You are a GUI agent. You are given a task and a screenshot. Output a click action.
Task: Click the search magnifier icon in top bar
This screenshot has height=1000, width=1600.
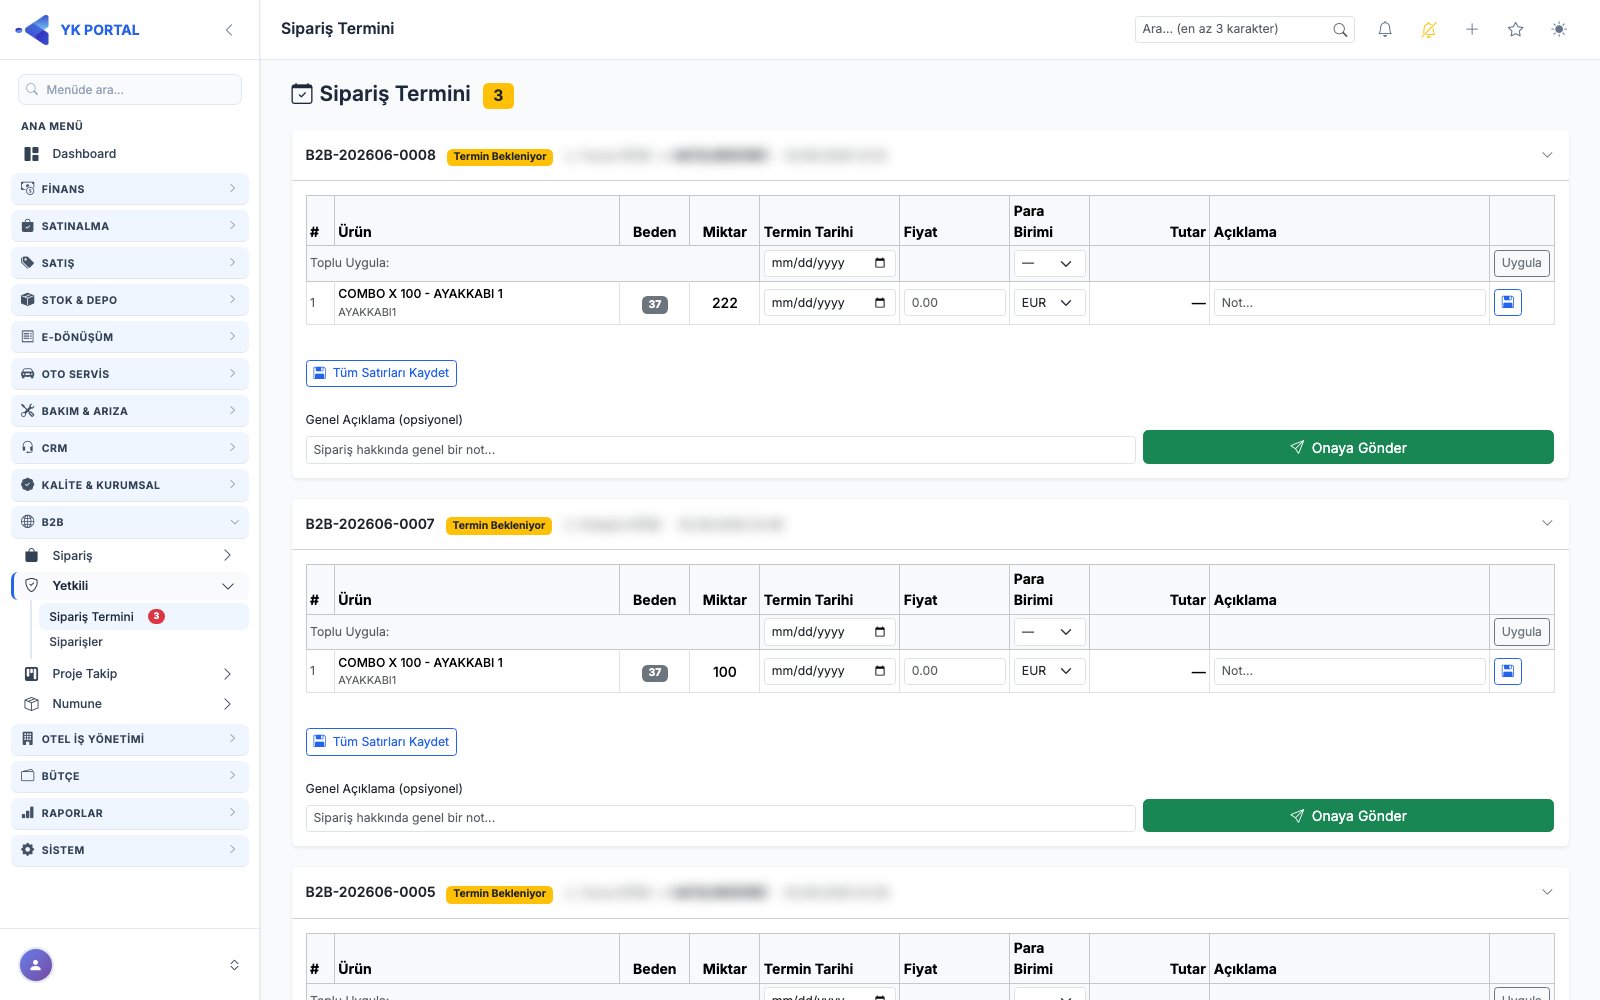tap(1340, 30)
